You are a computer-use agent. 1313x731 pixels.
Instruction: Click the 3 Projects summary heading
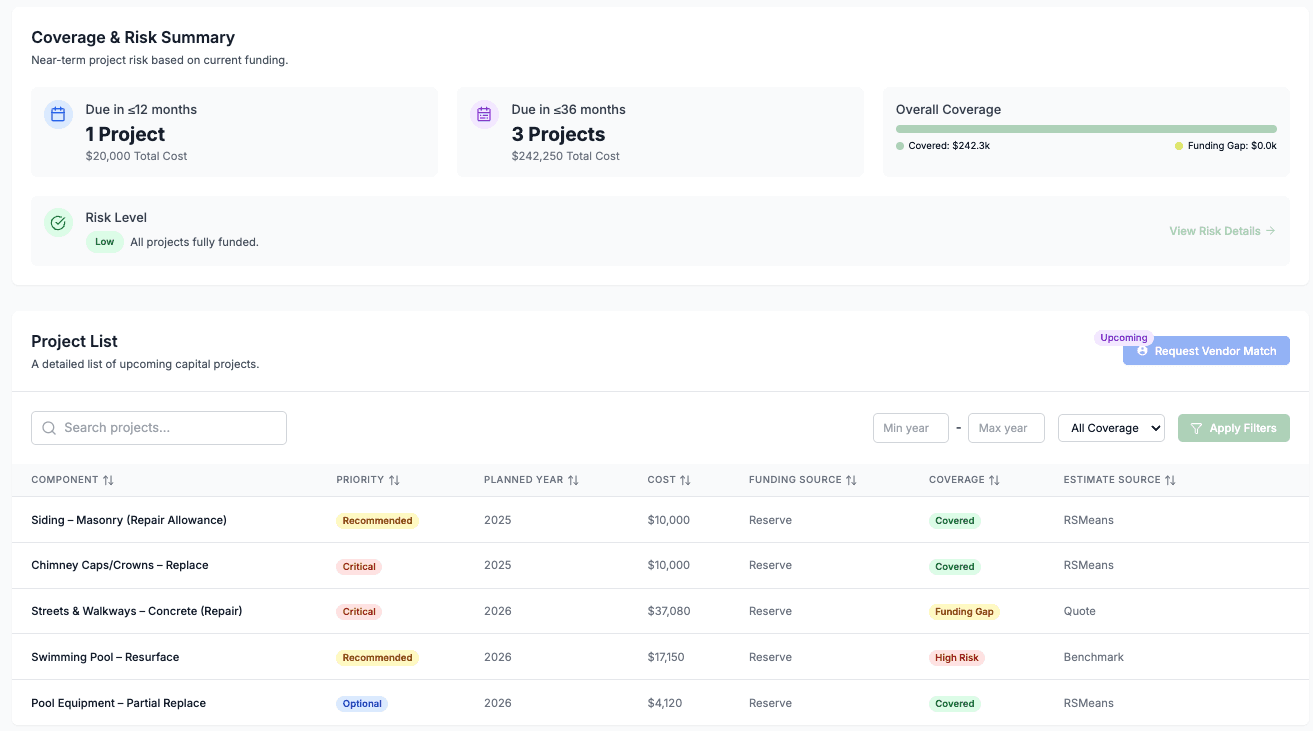coord(558,134)
